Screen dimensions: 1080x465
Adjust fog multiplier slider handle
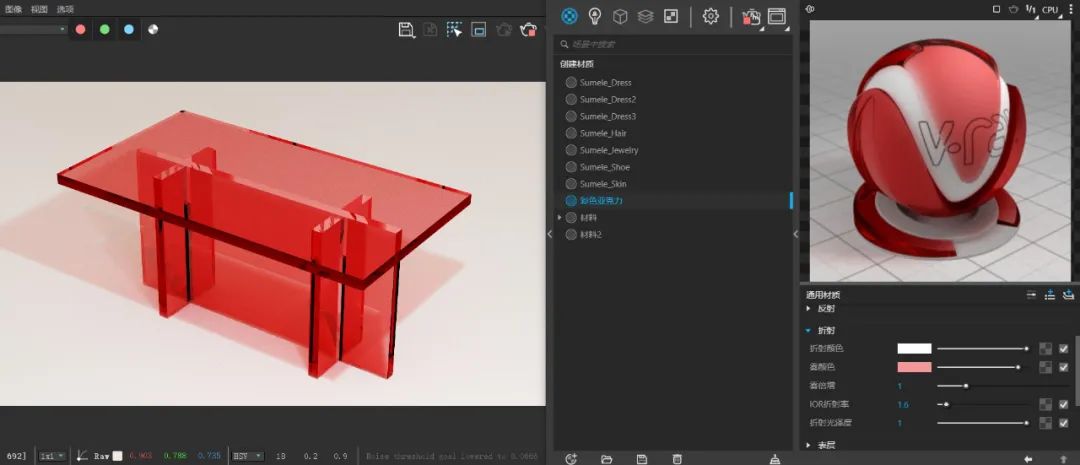click(x=966, y=386)
